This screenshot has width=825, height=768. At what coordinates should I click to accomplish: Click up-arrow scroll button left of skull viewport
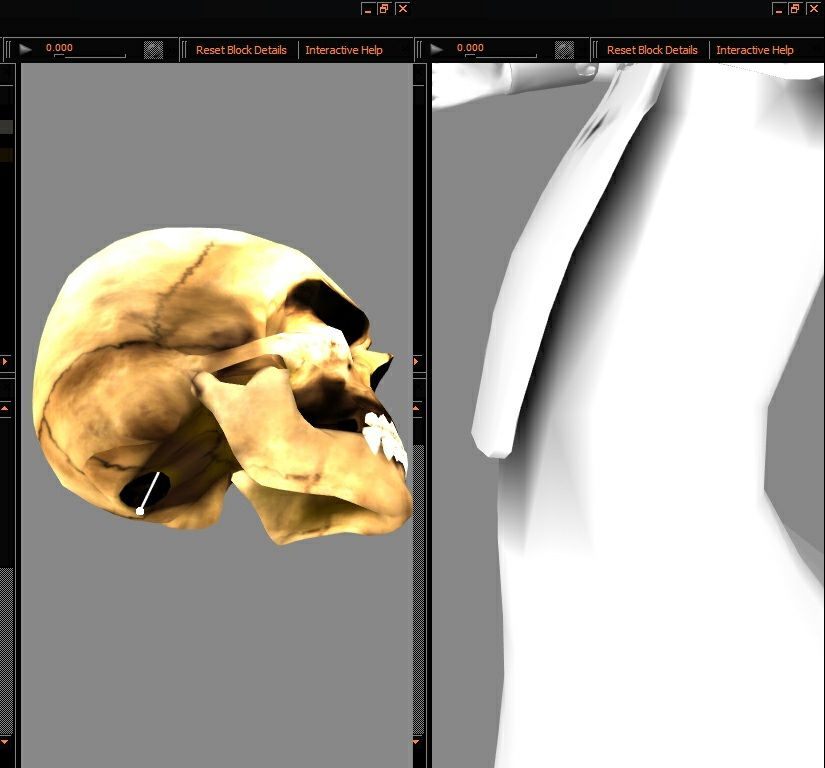coord(5,408)
